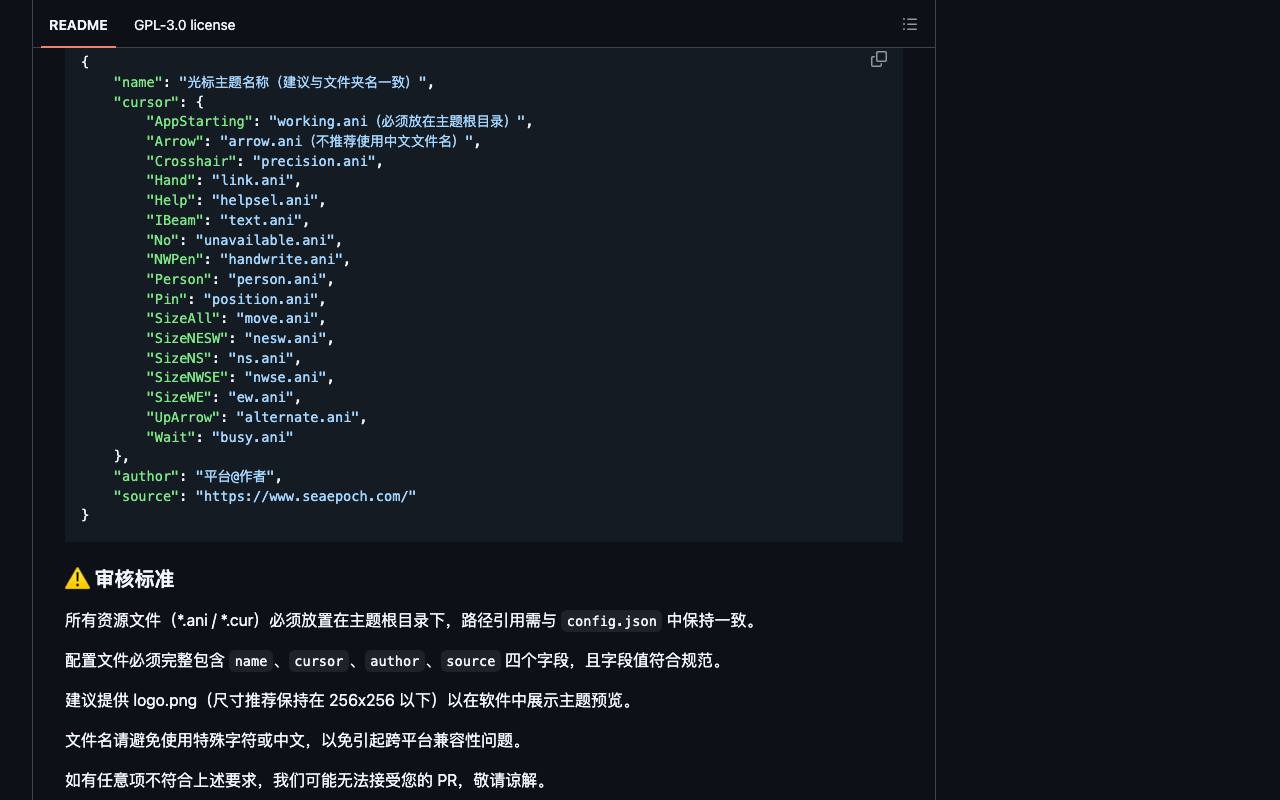Screen dimensions: 1280x800
Task: Click the inline code word 'author'
Action: [x=395, y=661]
